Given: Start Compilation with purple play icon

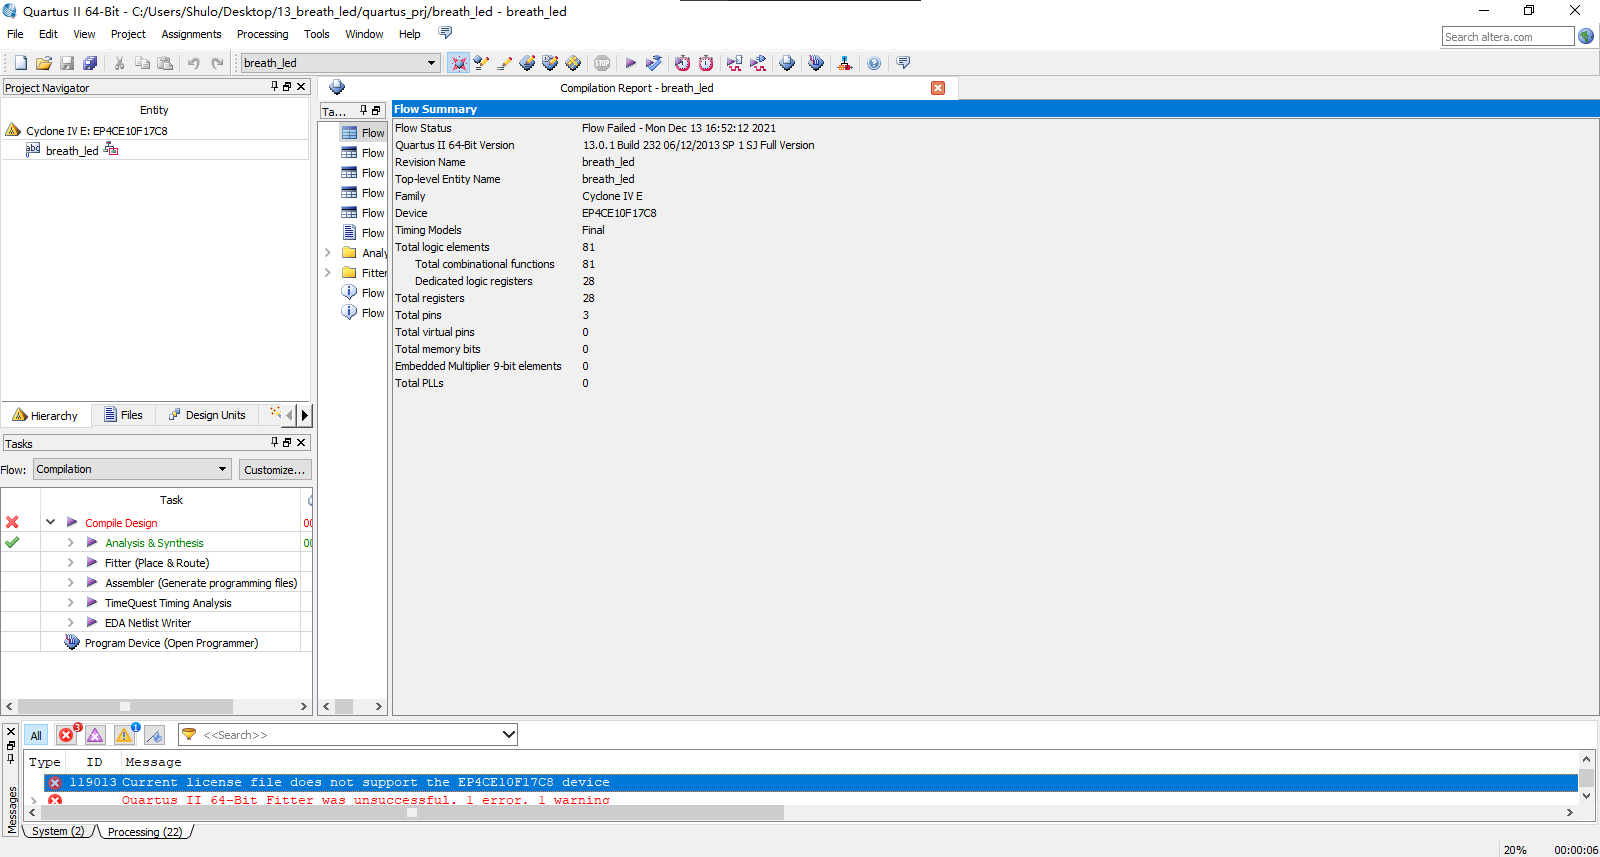Looking at the screenshot, I should click(630, 63).
